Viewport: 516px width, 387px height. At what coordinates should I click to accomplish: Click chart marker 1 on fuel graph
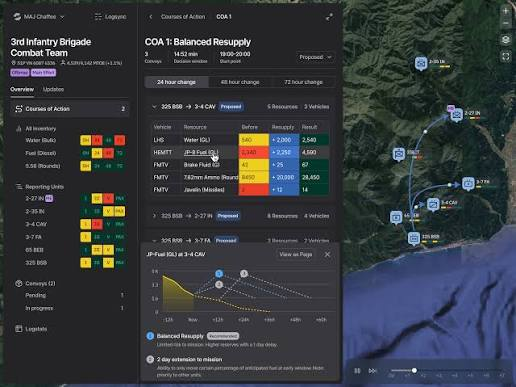point(219,274)
